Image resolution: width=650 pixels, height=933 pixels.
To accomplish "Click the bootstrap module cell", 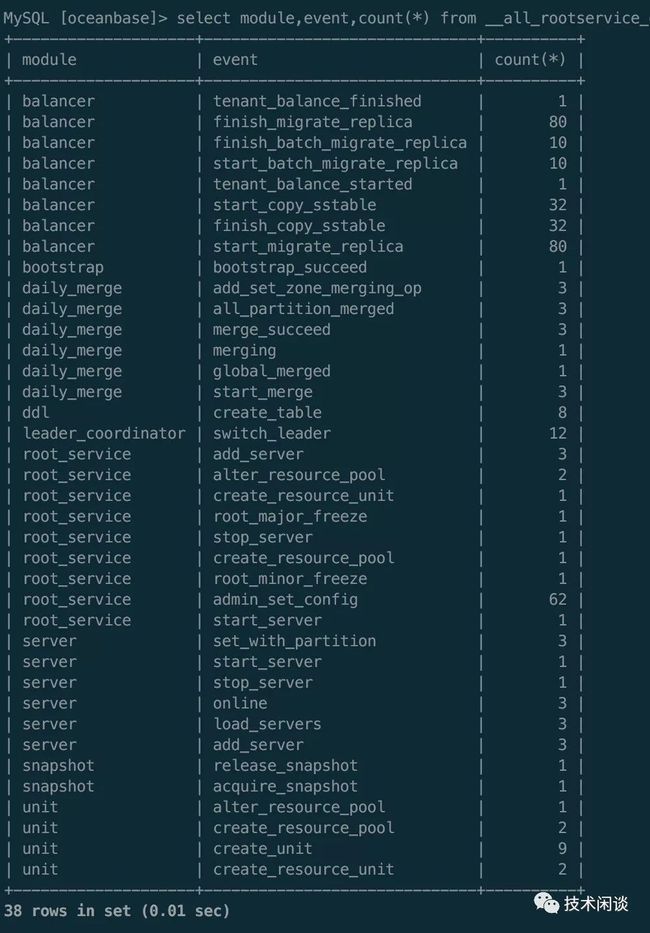I will point(62,267).
